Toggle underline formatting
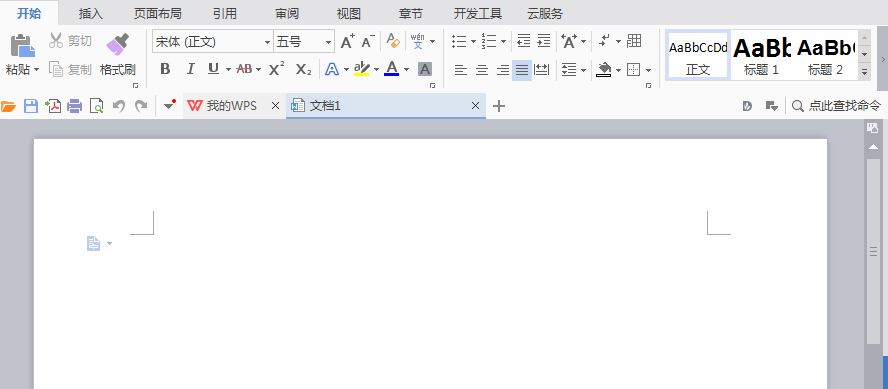 [213, 69]
